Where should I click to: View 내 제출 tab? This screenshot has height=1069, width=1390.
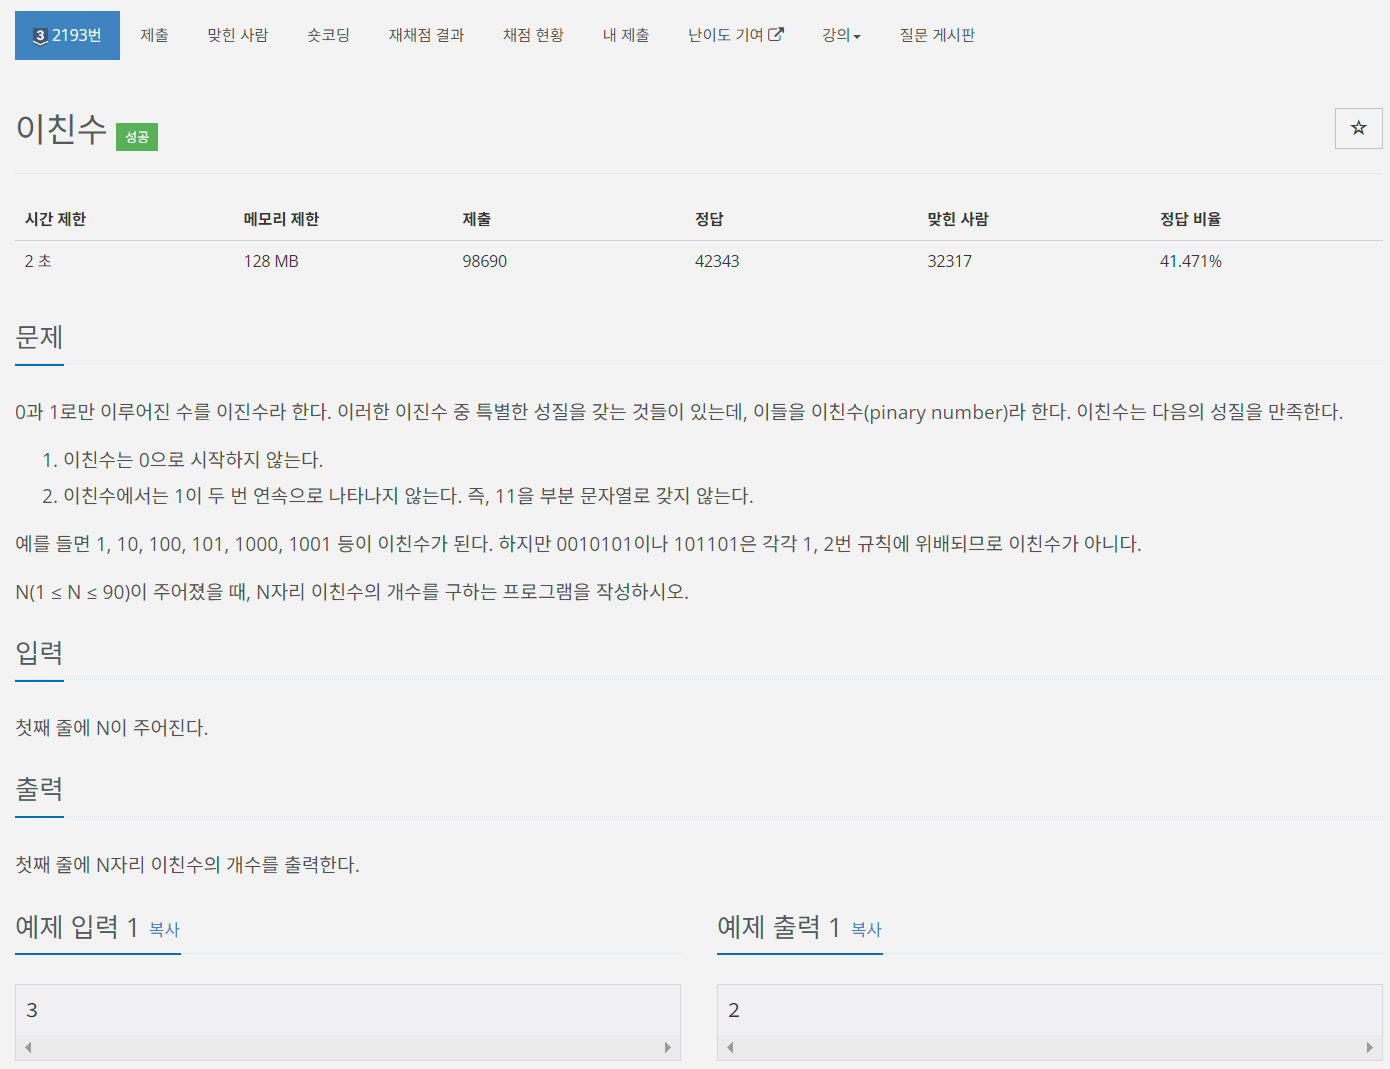click(x=626, y=35)
